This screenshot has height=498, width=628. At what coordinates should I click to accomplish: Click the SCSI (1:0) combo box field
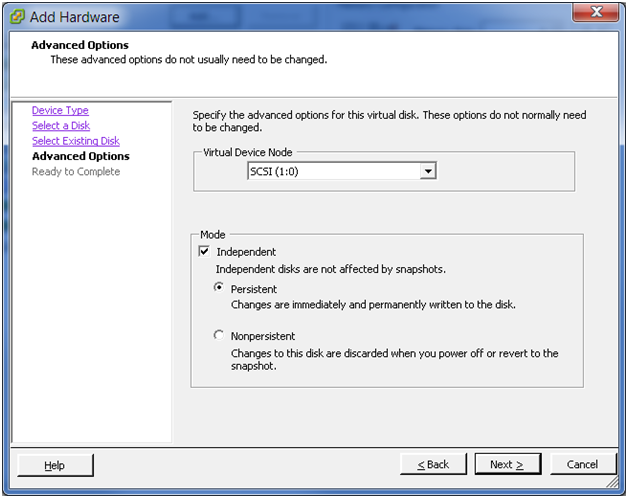pyautogui.click(x=342, y=171)
